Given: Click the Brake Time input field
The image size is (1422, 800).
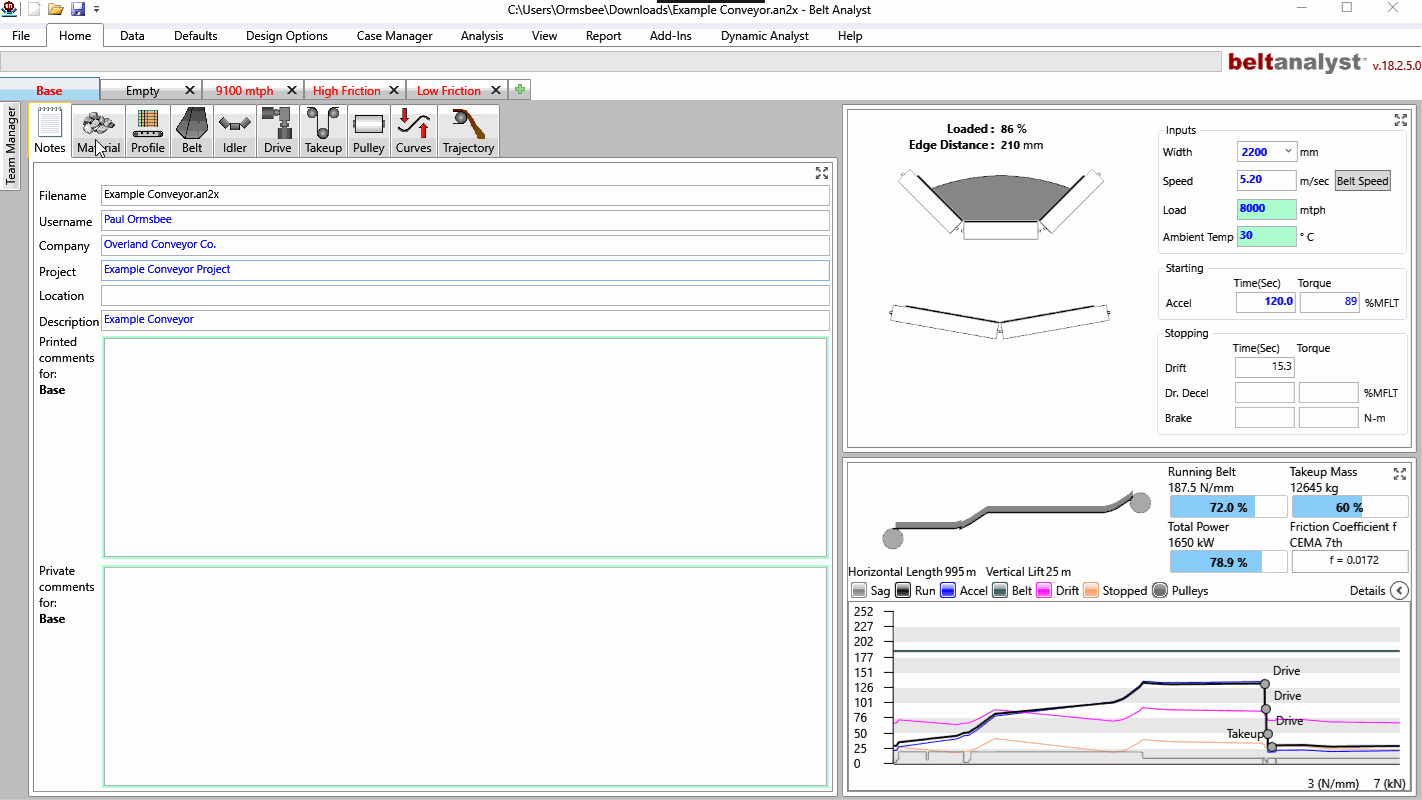Looking at the screenshot, I should click(1265, 418).
